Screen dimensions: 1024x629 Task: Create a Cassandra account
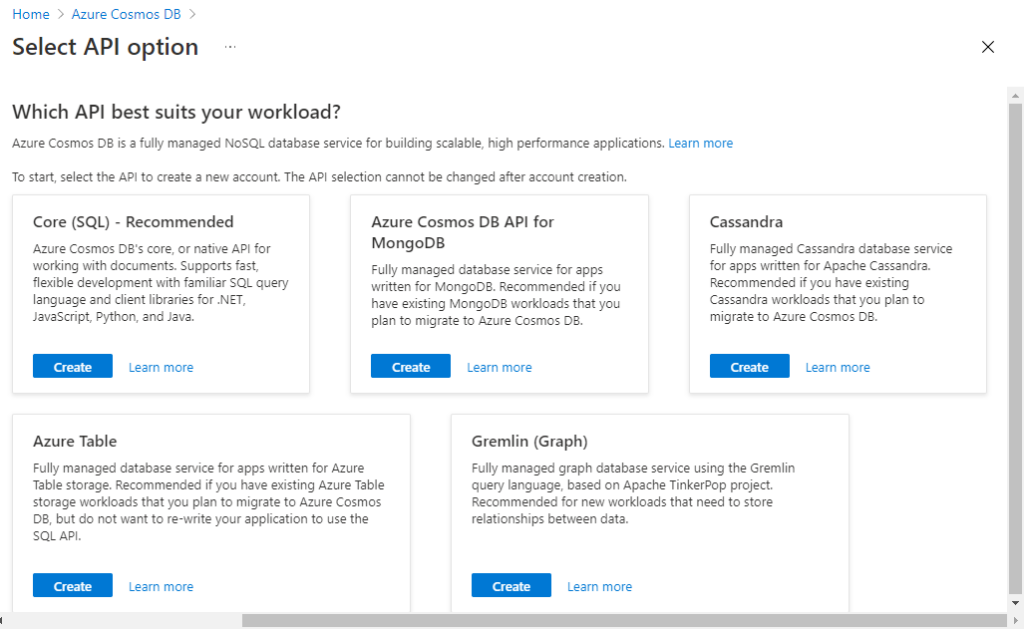coord(749,367)
